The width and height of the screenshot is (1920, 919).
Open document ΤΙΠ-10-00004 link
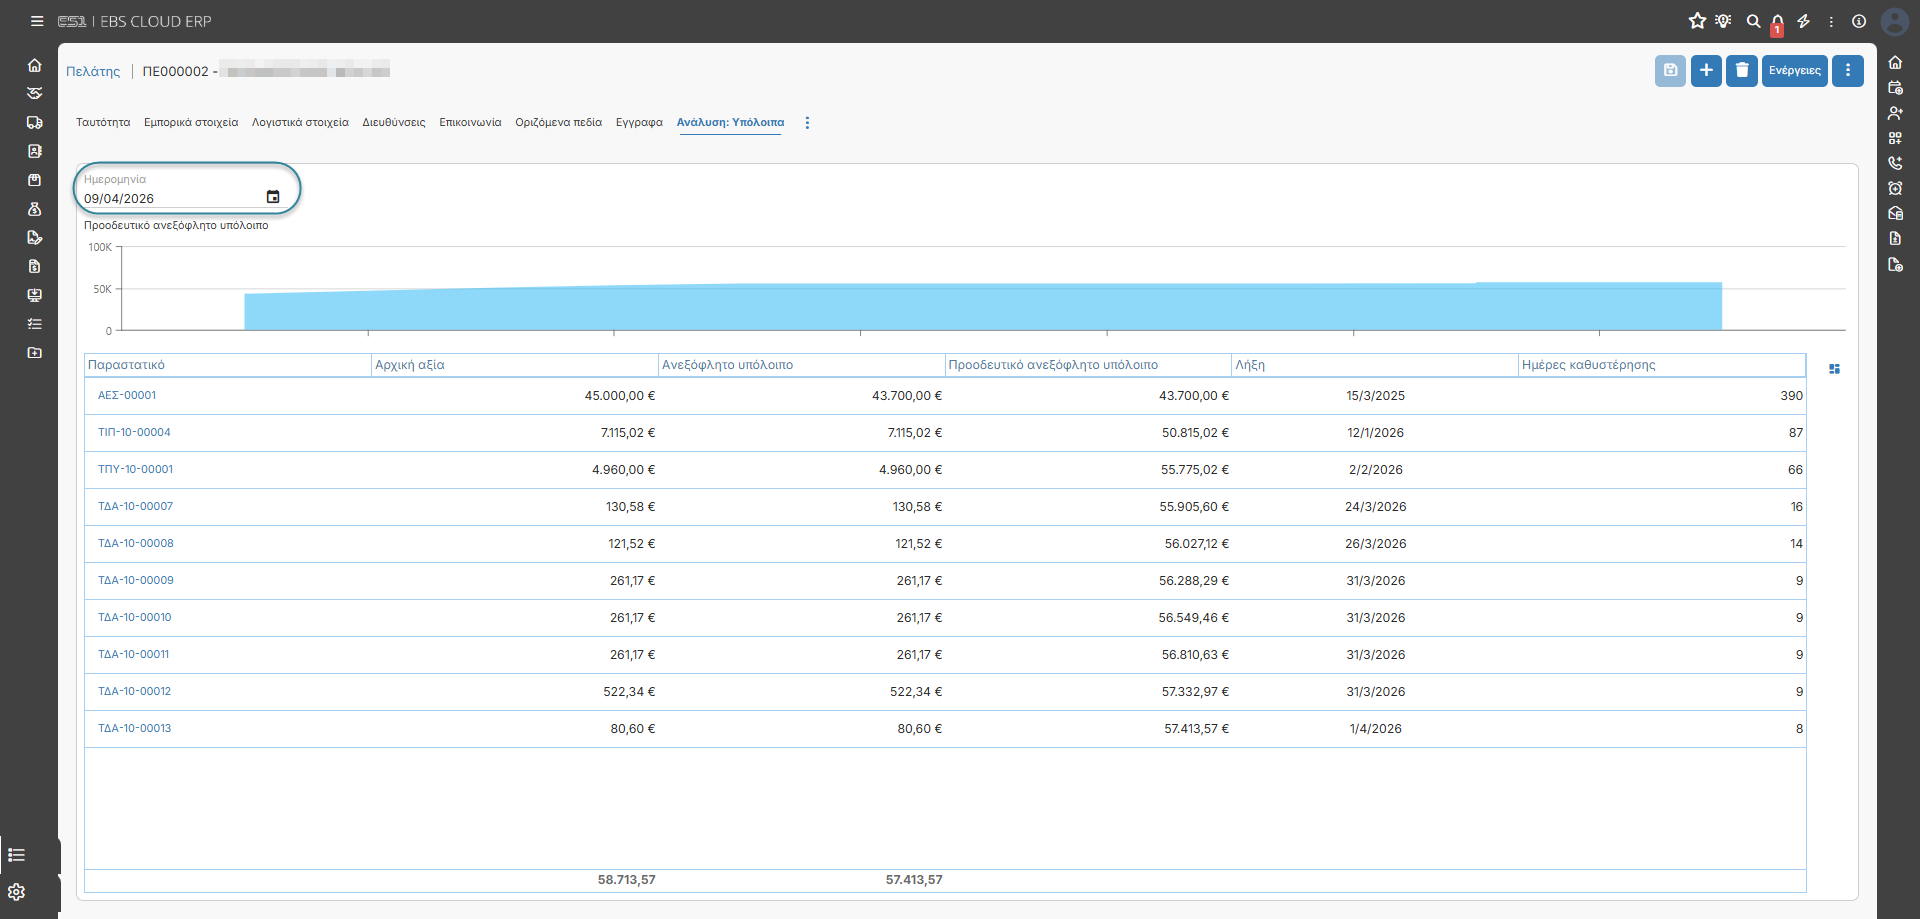pos(134,432)
